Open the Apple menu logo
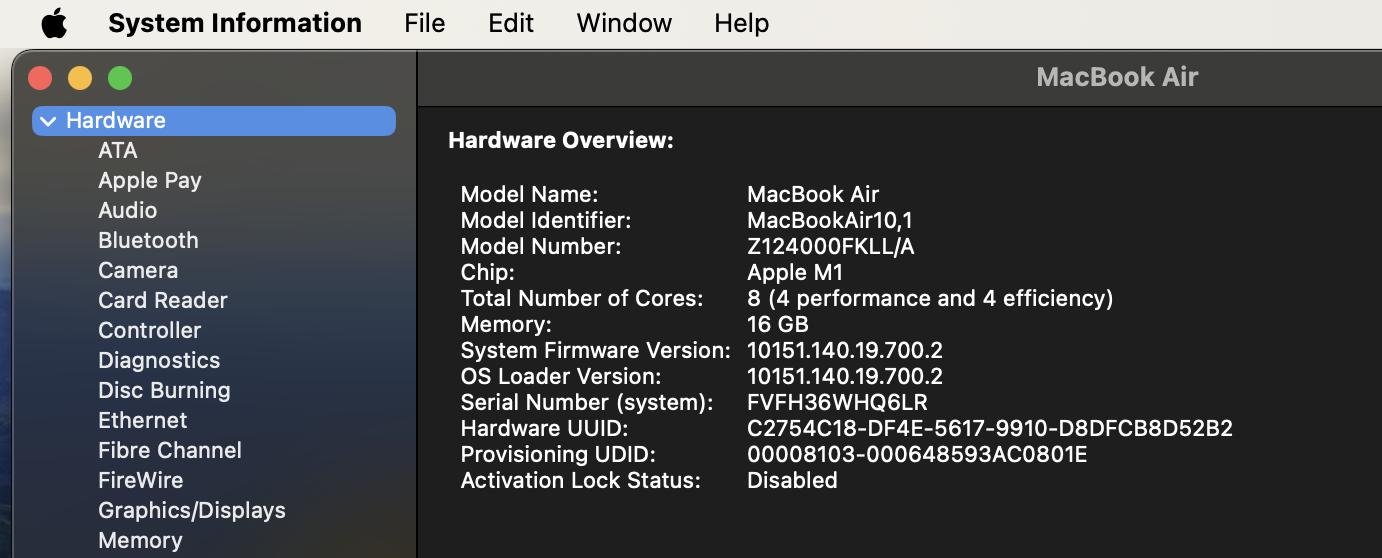 54,23
